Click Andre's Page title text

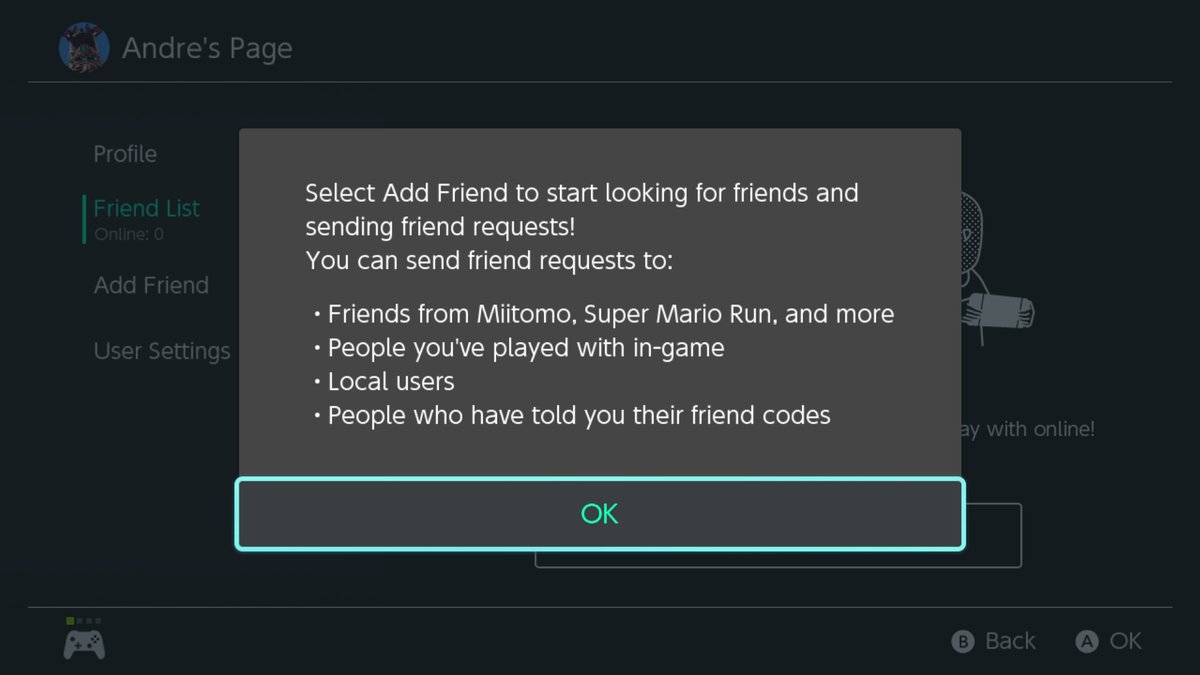point(207,47)
